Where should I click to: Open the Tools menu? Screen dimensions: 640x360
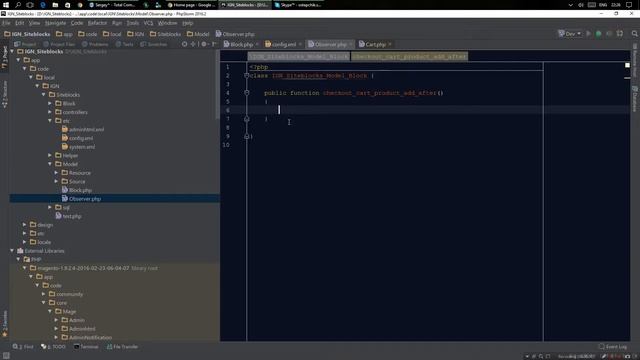click(x=133, y=23)
